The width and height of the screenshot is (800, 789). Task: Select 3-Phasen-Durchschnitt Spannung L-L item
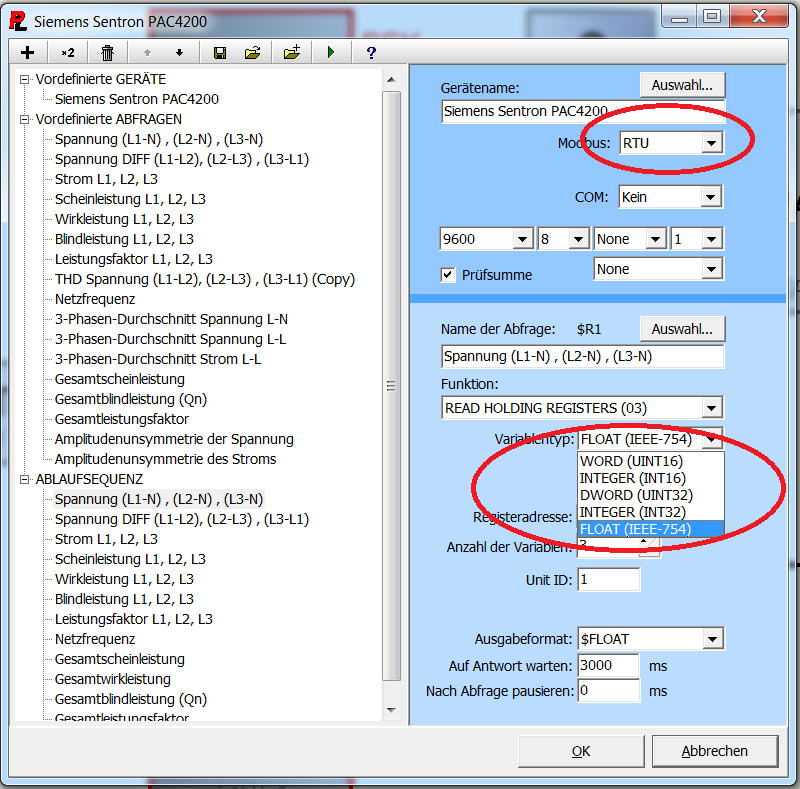[170, 339]
